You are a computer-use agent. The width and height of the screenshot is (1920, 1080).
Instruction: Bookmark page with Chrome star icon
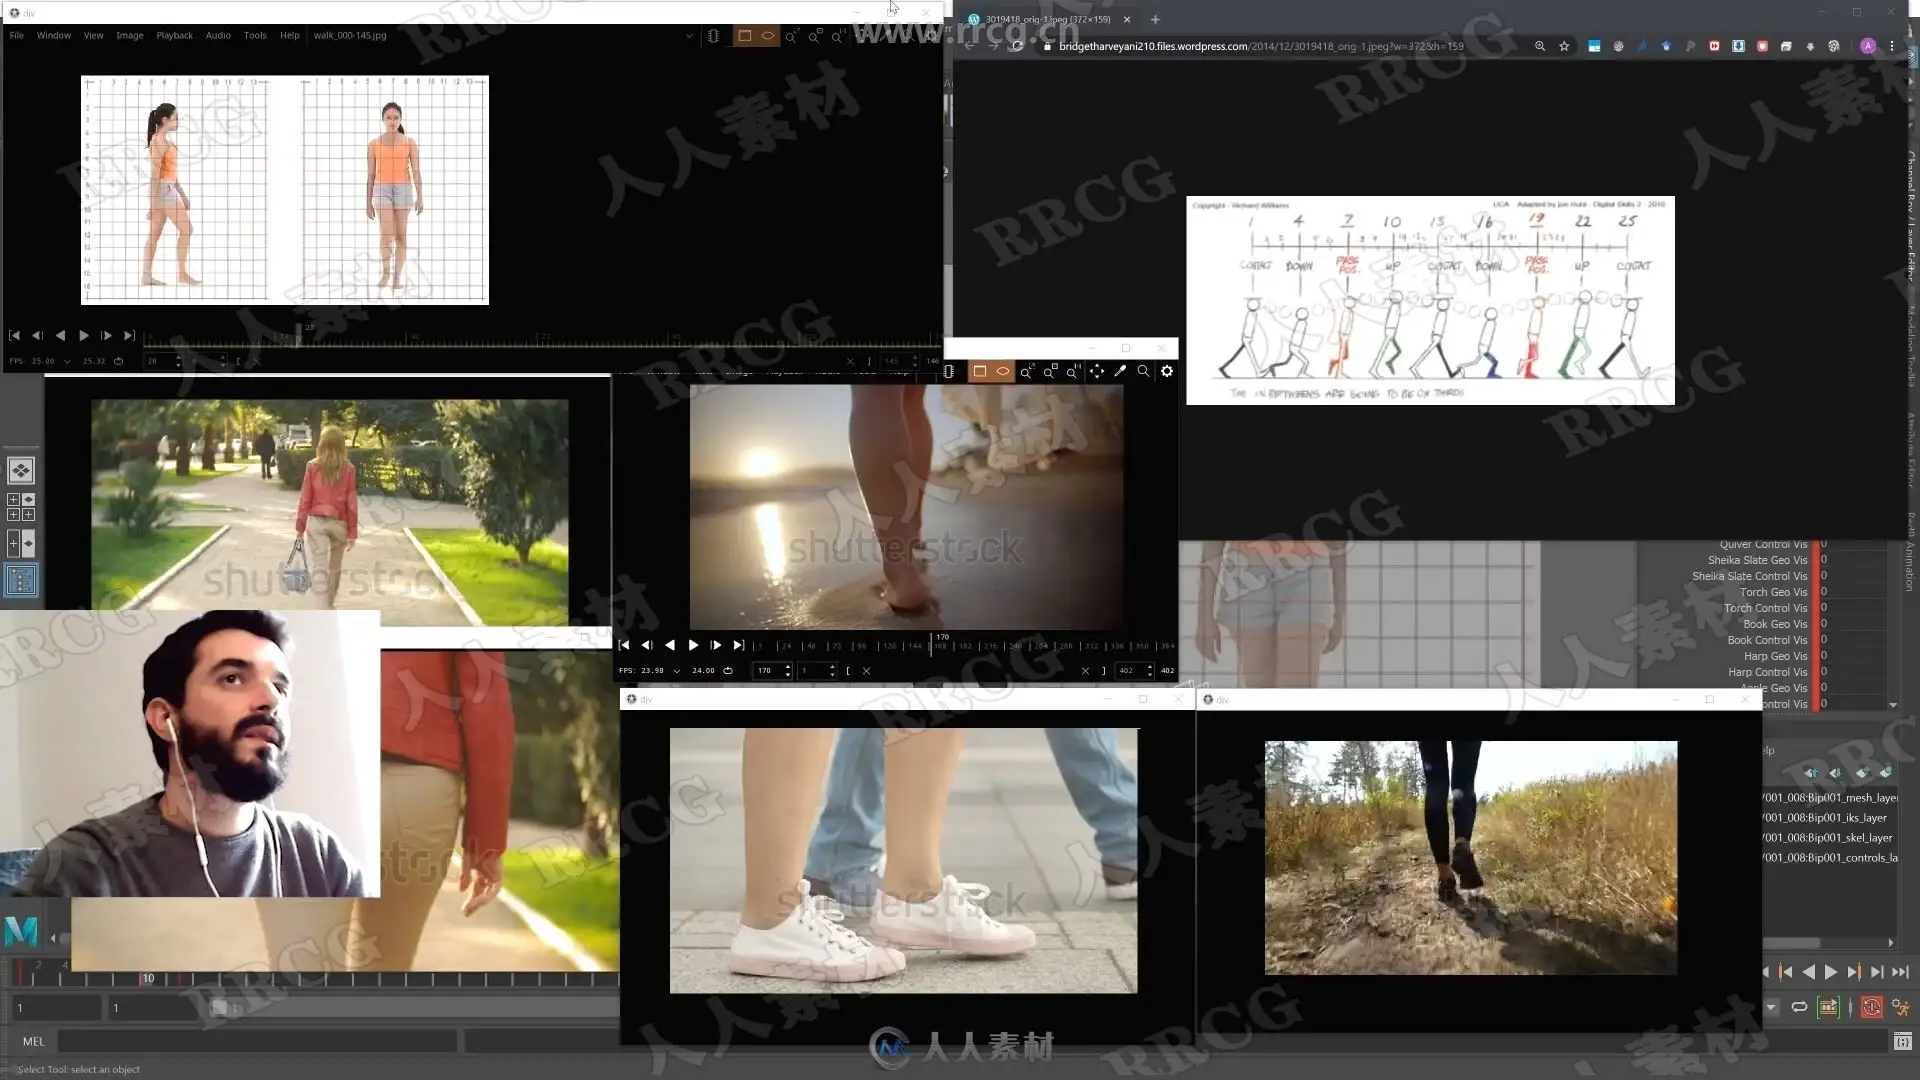(1564, 46)
